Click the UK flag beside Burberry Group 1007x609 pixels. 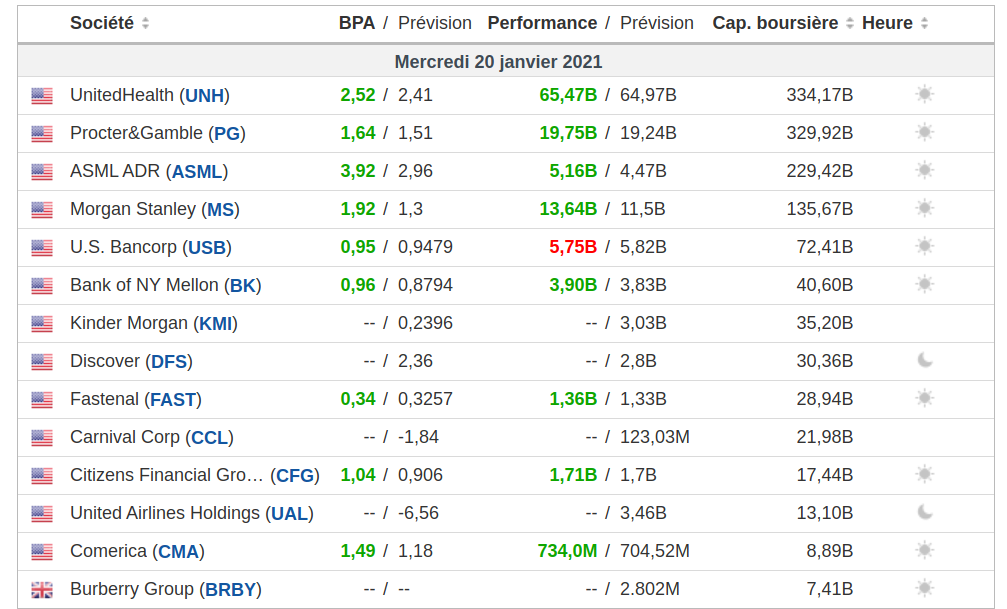[x=41, y=590]
